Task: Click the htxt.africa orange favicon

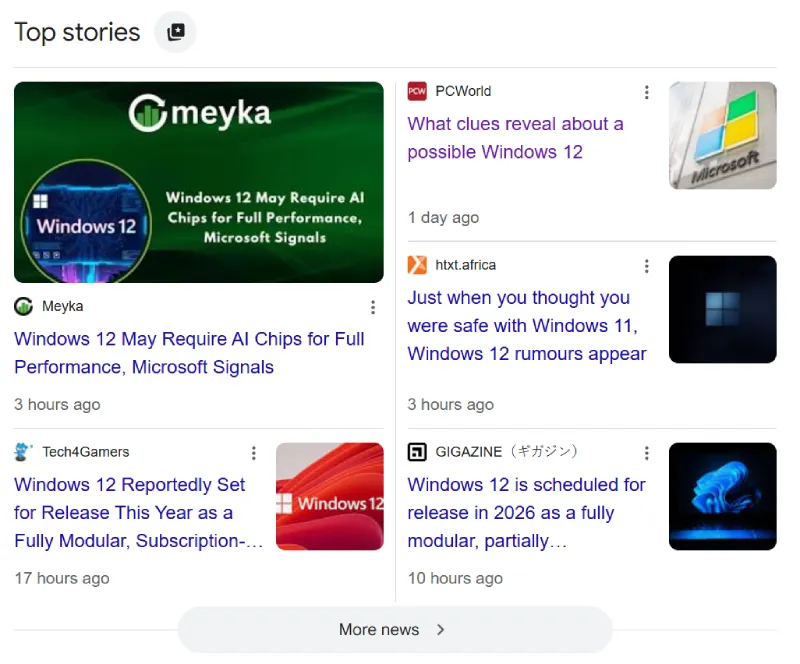Action: point(417,265)
